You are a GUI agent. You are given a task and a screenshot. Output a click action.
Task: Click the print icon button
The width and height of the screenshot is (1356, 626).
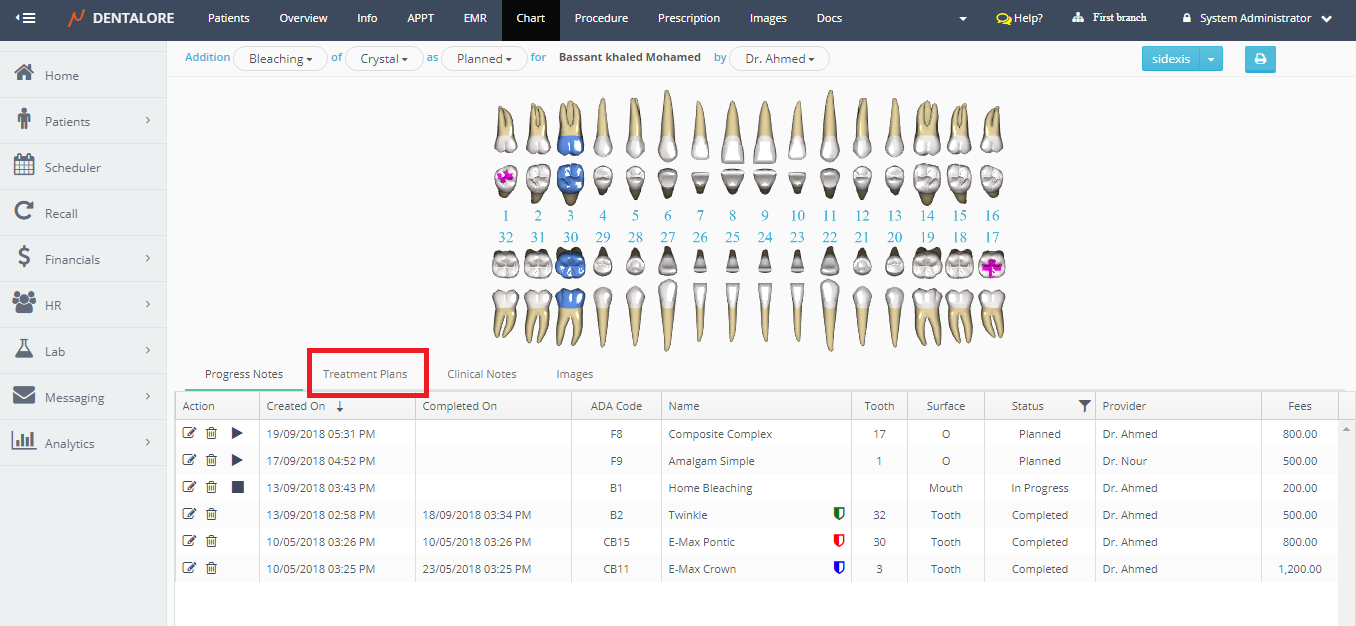(1260, 59)
